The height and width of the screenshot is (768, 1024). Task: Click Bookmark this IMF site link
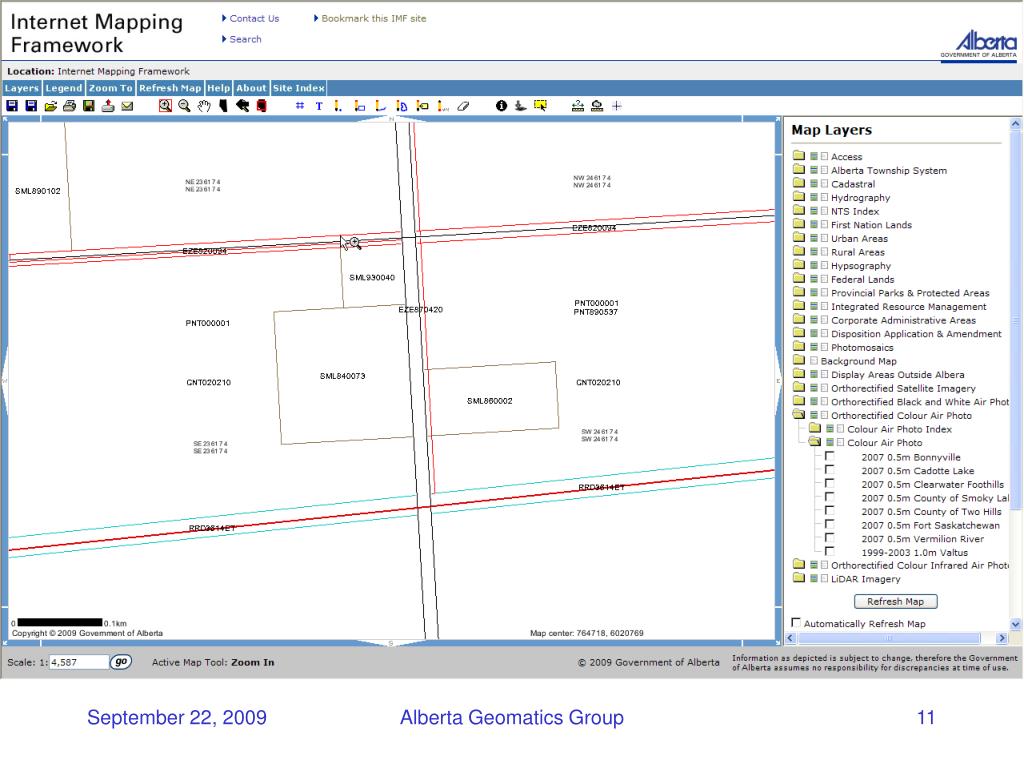click(x=374, y=18)
